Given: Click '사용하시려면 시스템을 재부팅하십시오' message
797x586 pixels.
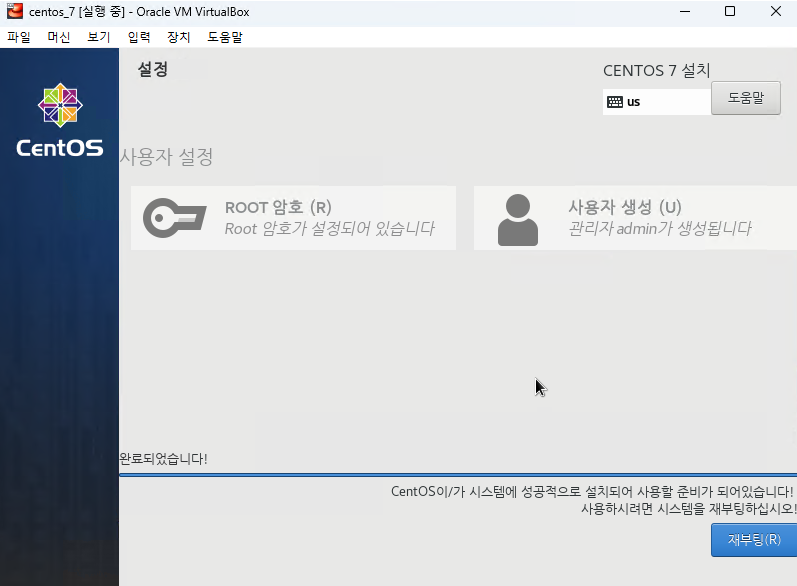Looking at the screenshot, I should click(689, 508).
